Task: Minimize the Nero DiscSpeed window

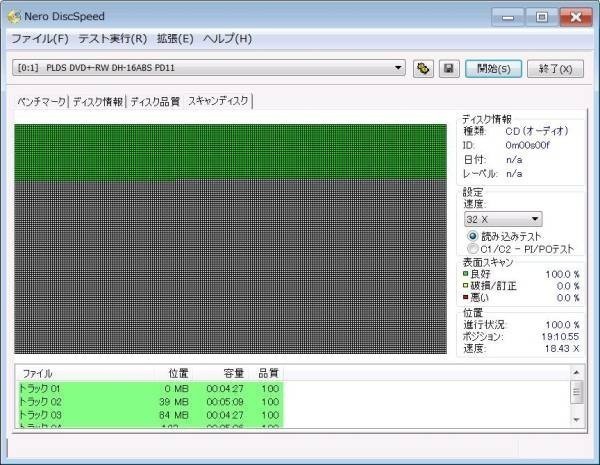Action: point(508,17)
